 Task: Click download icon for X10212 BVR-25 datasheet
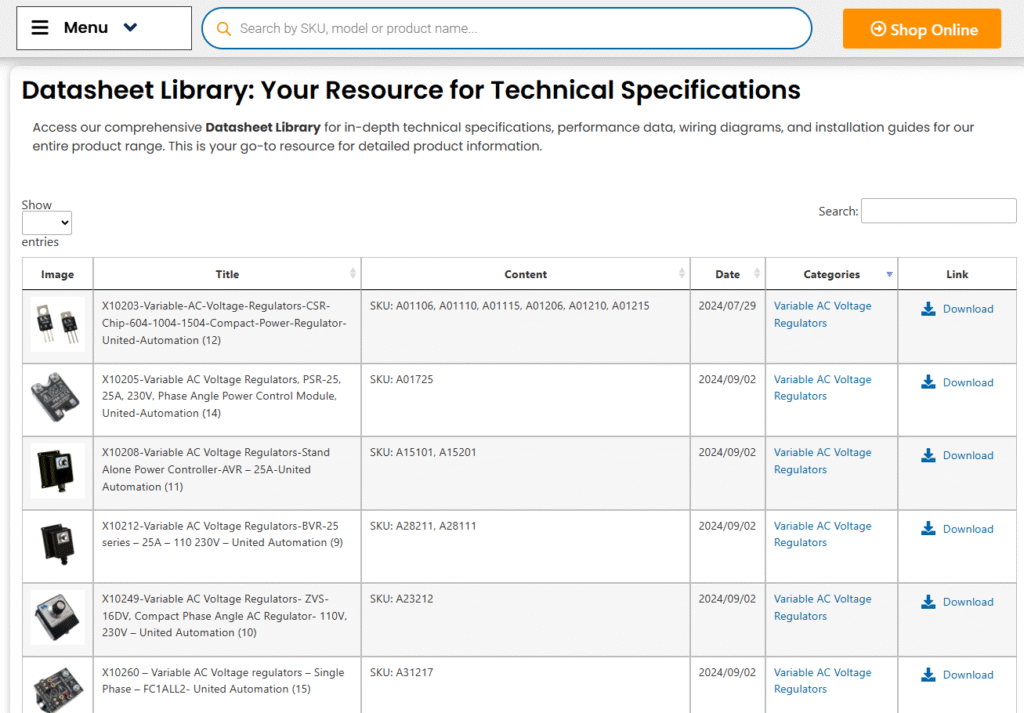point(928,529)
